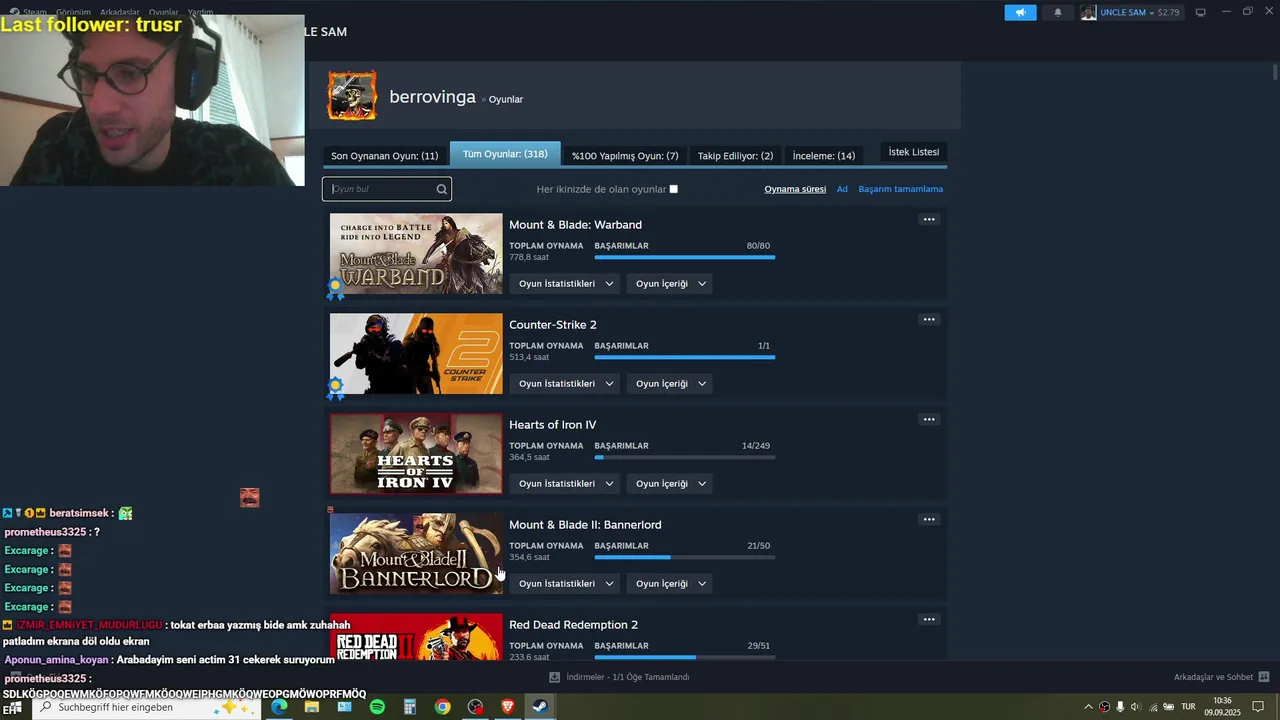Open Calculator from taskbar
1280x720 pixels.
[410, 707]
